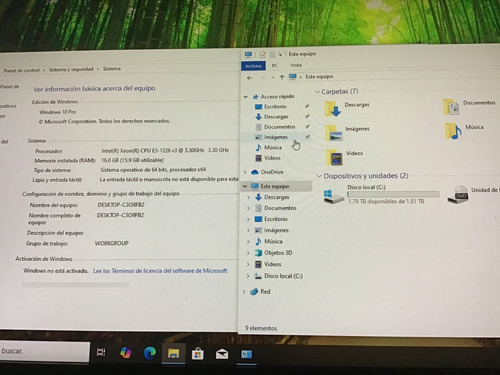Collapse the Dispositivos y unidades (2) group

(x=319, y=176)
